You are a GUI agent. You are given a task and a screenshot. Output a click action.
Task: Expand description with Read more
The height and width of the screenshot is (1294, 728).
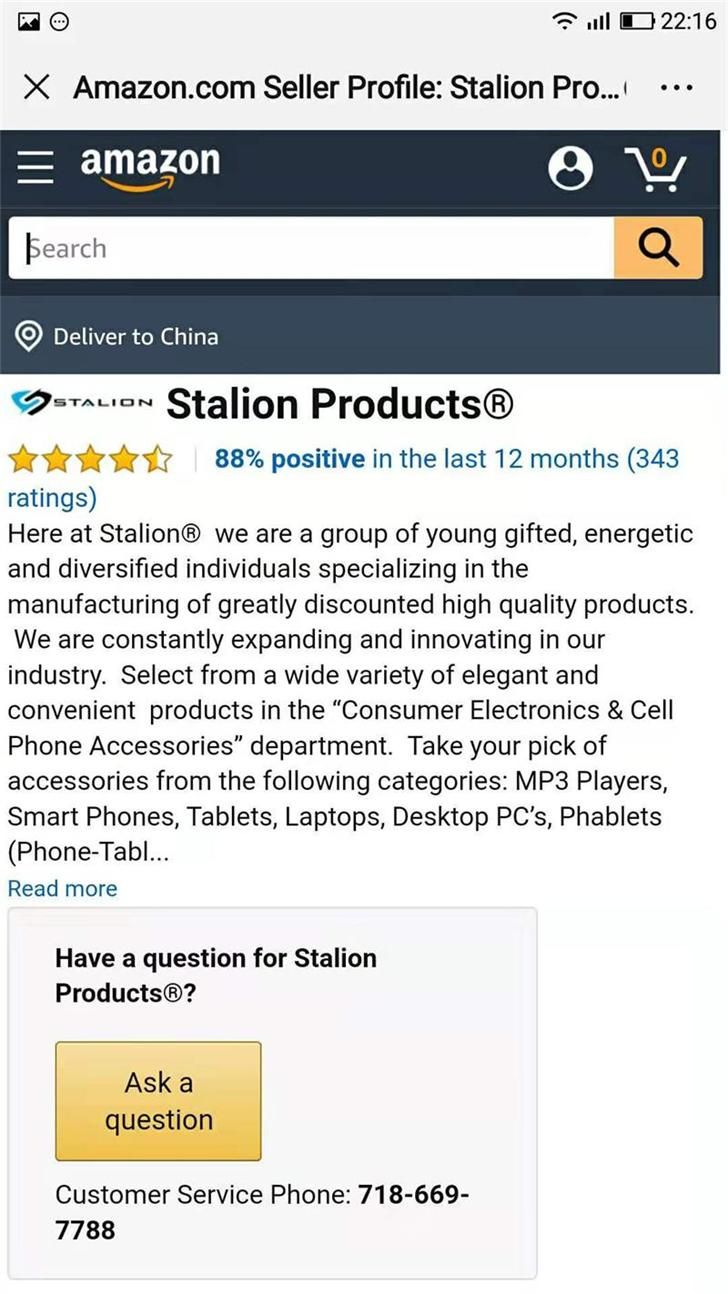pos(62,888)
